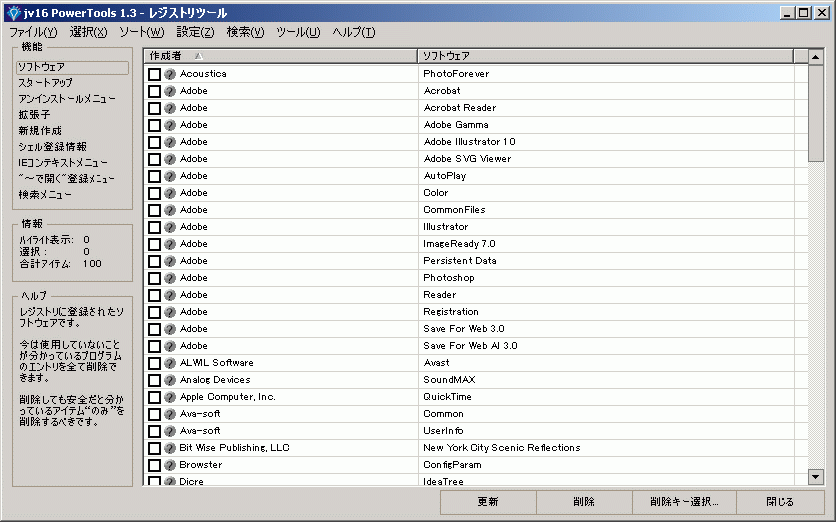Open the ソート menu
836x522 pixels.
tap(142, 33)
